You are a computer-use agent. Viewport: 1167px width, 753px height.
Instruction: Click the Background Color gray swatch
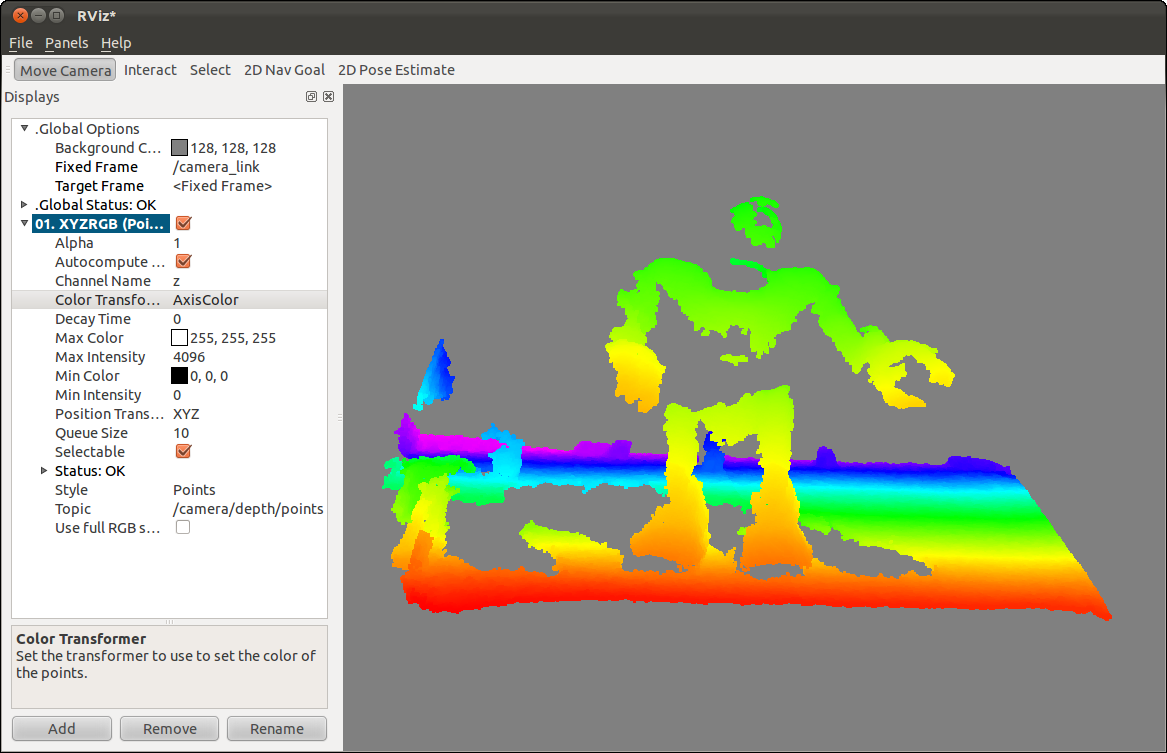tap(180, 148)
